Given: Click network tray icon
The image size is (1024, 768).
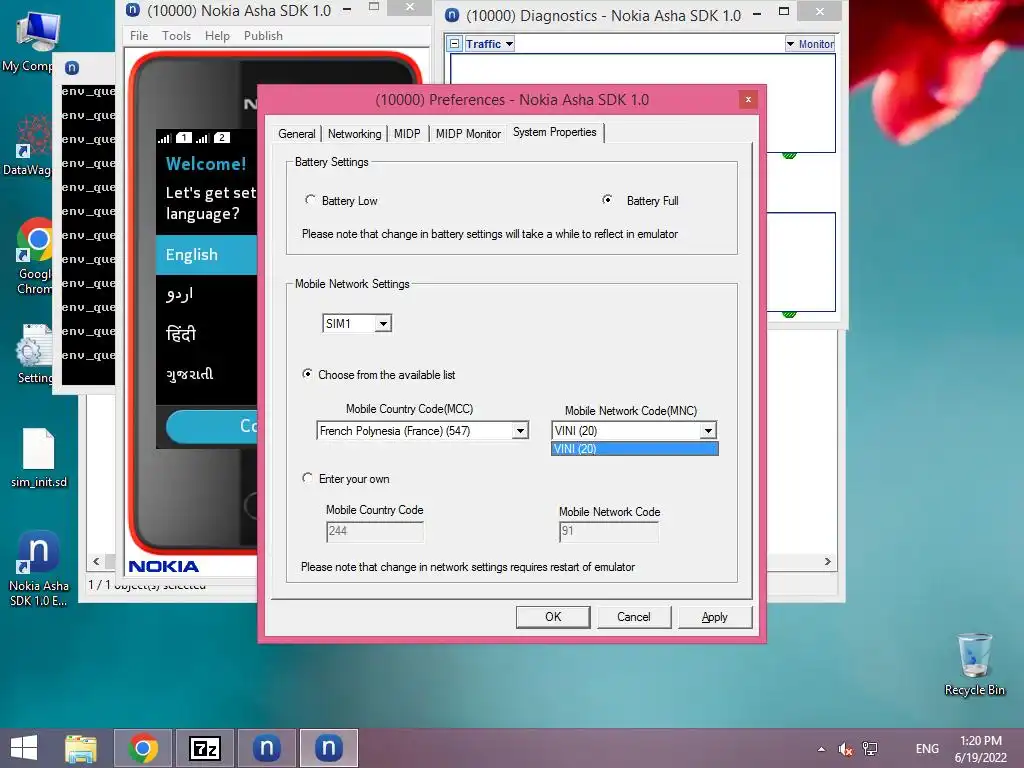Looking at the screenshot, I should click(x=870, y=749).
